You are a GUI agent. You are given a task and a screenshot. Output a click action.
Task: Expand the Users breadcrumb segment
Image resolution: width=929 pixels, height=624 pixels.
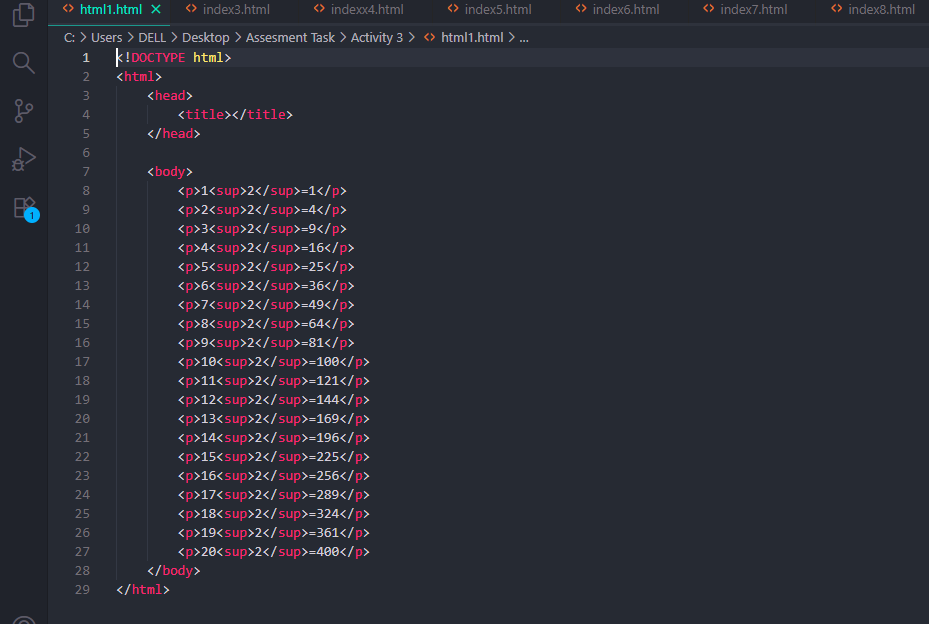coord(106,37)
